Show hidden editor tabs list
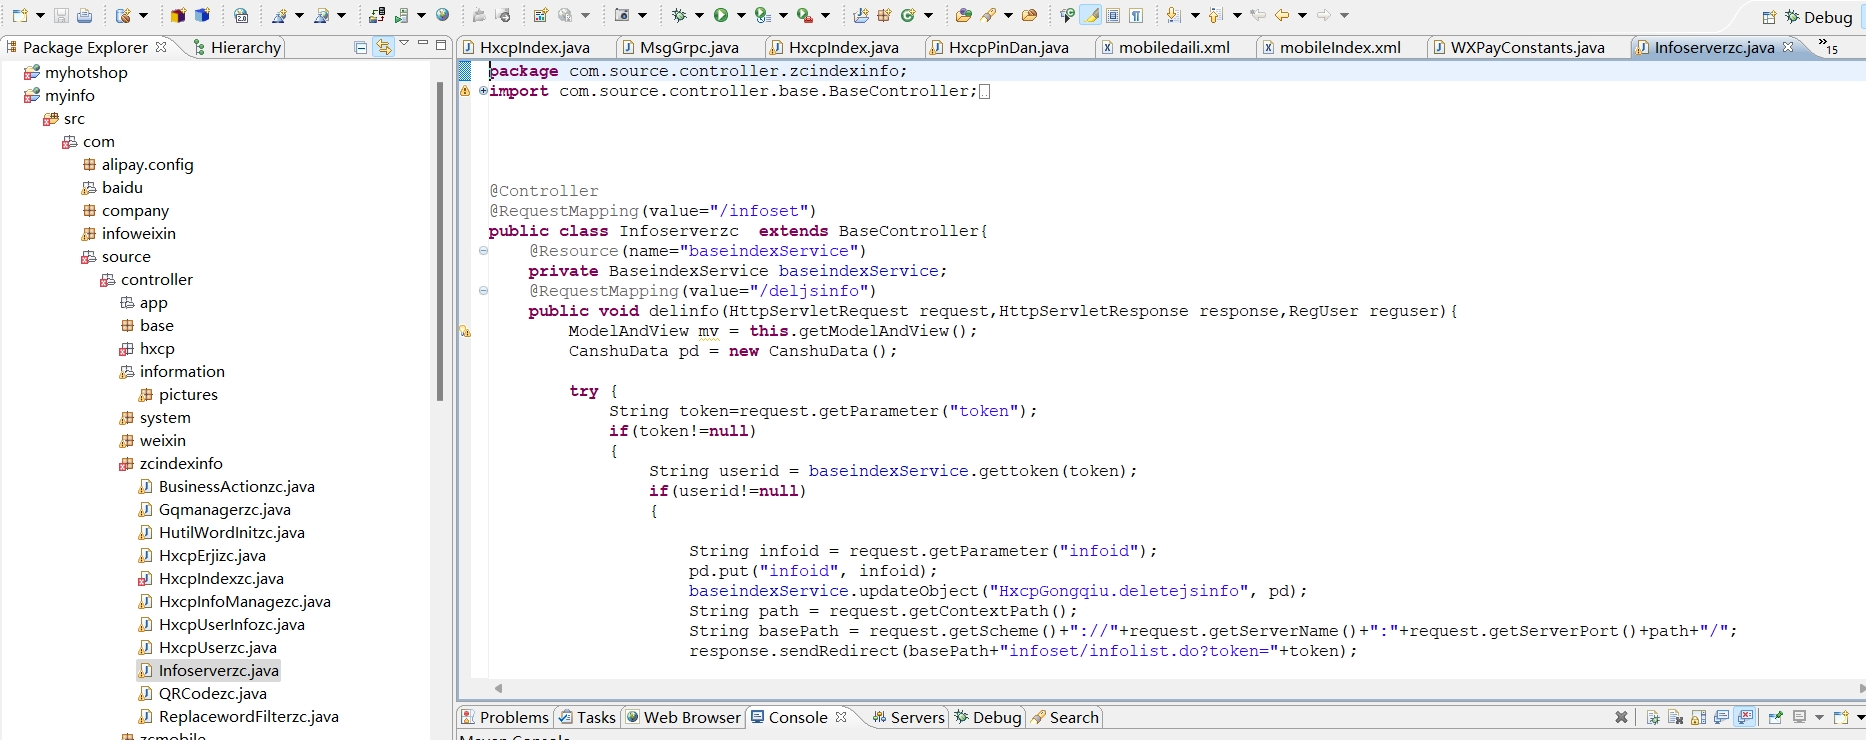1866x740 pixels. point(1828,47)
